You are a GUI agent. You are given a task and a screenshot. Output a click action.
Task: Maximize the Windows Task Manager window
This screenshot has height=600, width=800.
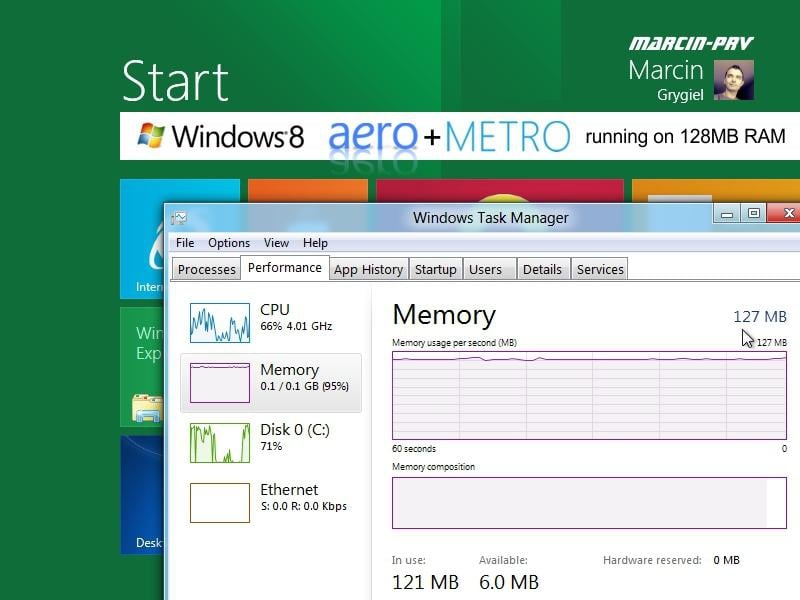pos(754,213)
